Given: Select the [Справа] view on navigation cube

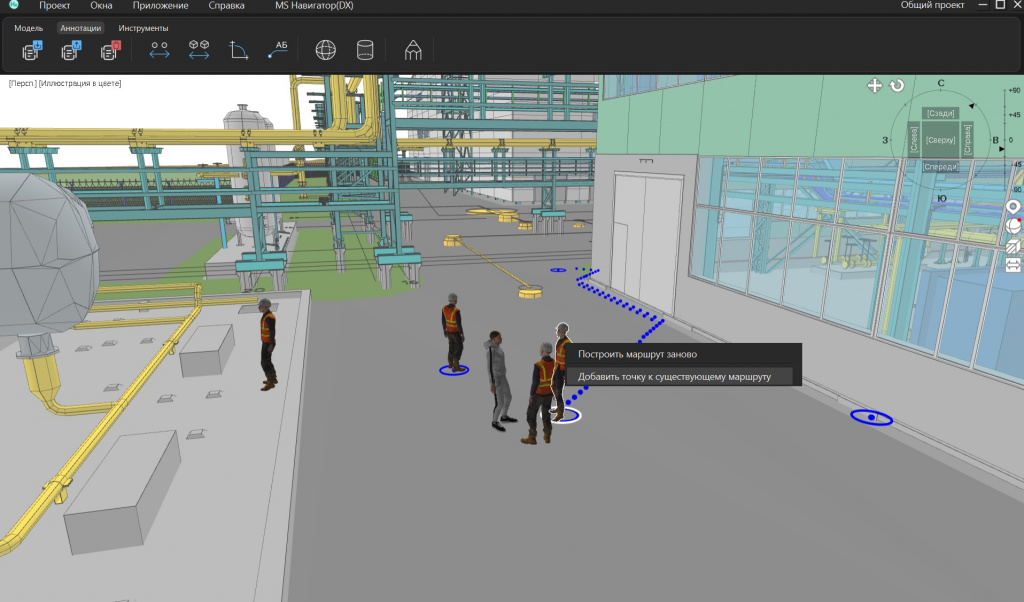Looking at the screenshot, I should pos(967,140).
